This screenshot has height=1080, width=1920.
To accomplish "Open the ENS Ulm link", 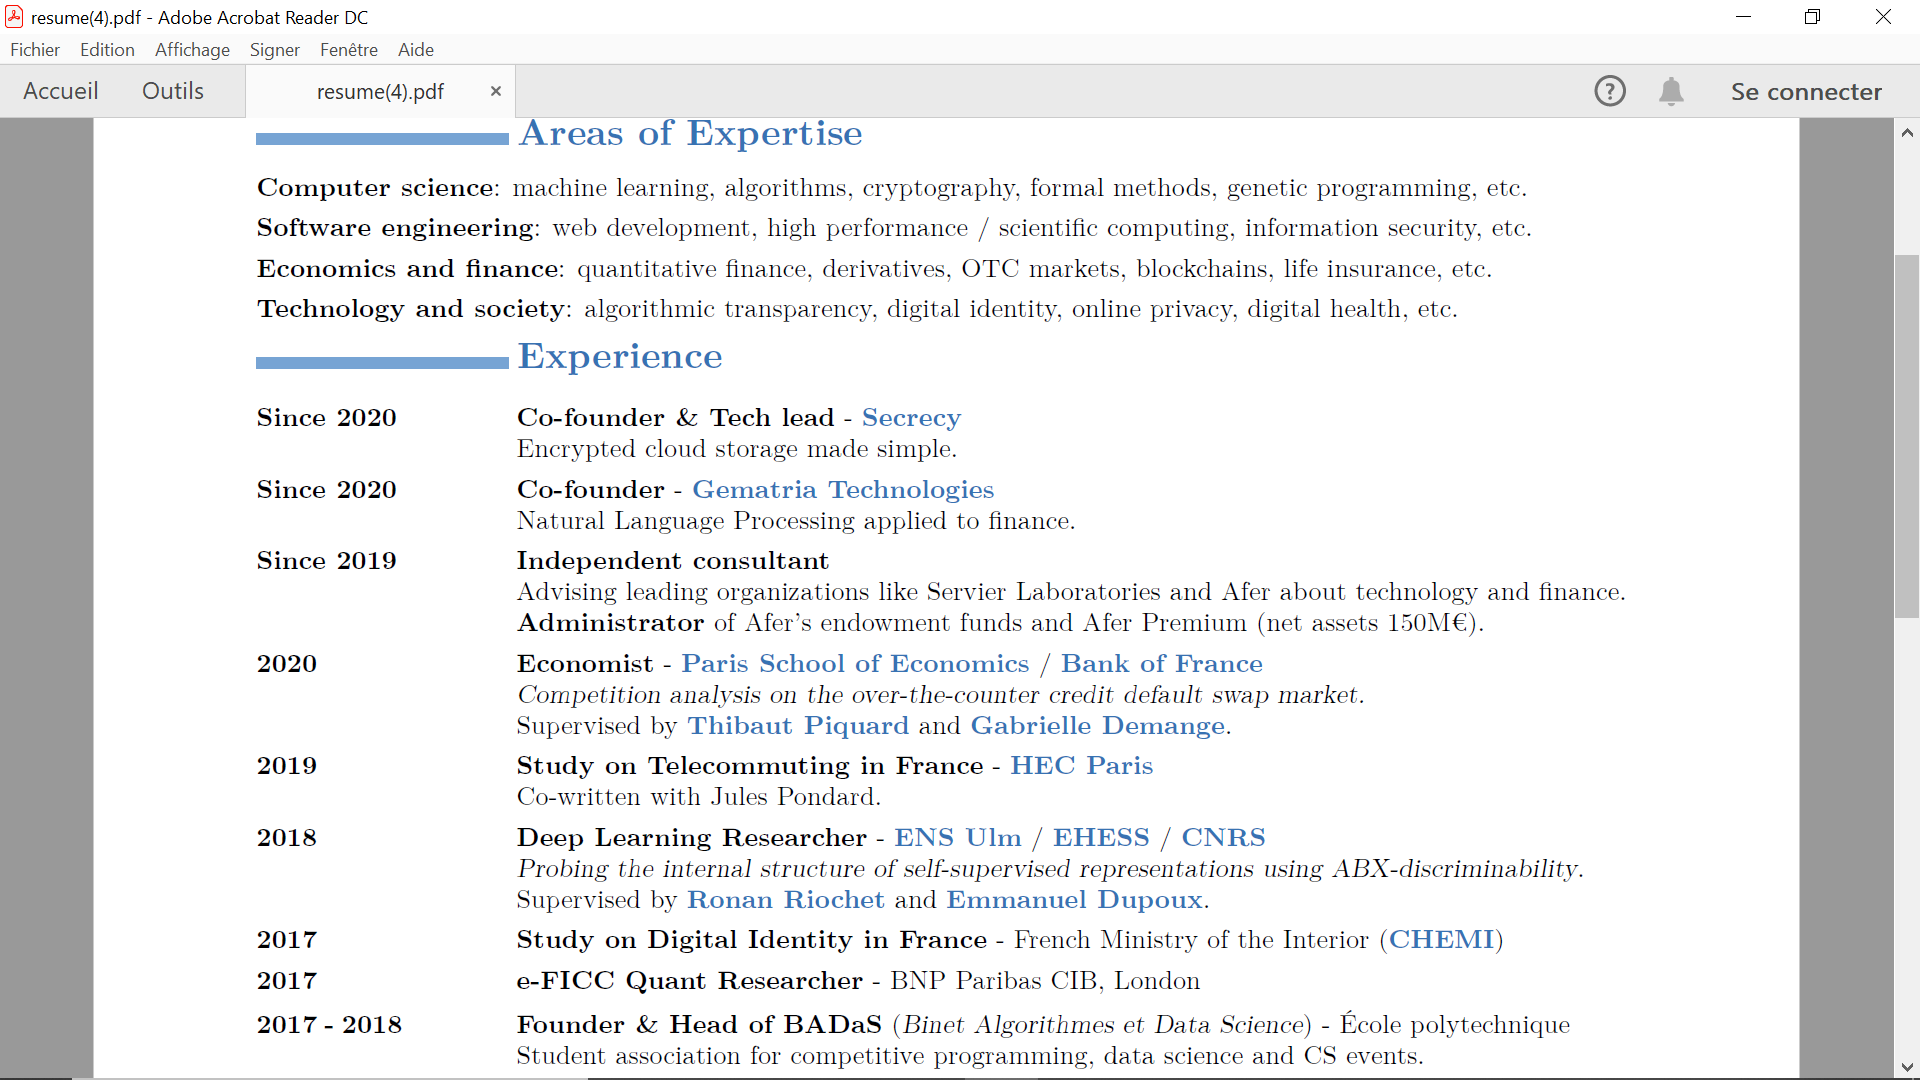I will tap(958, 838).
